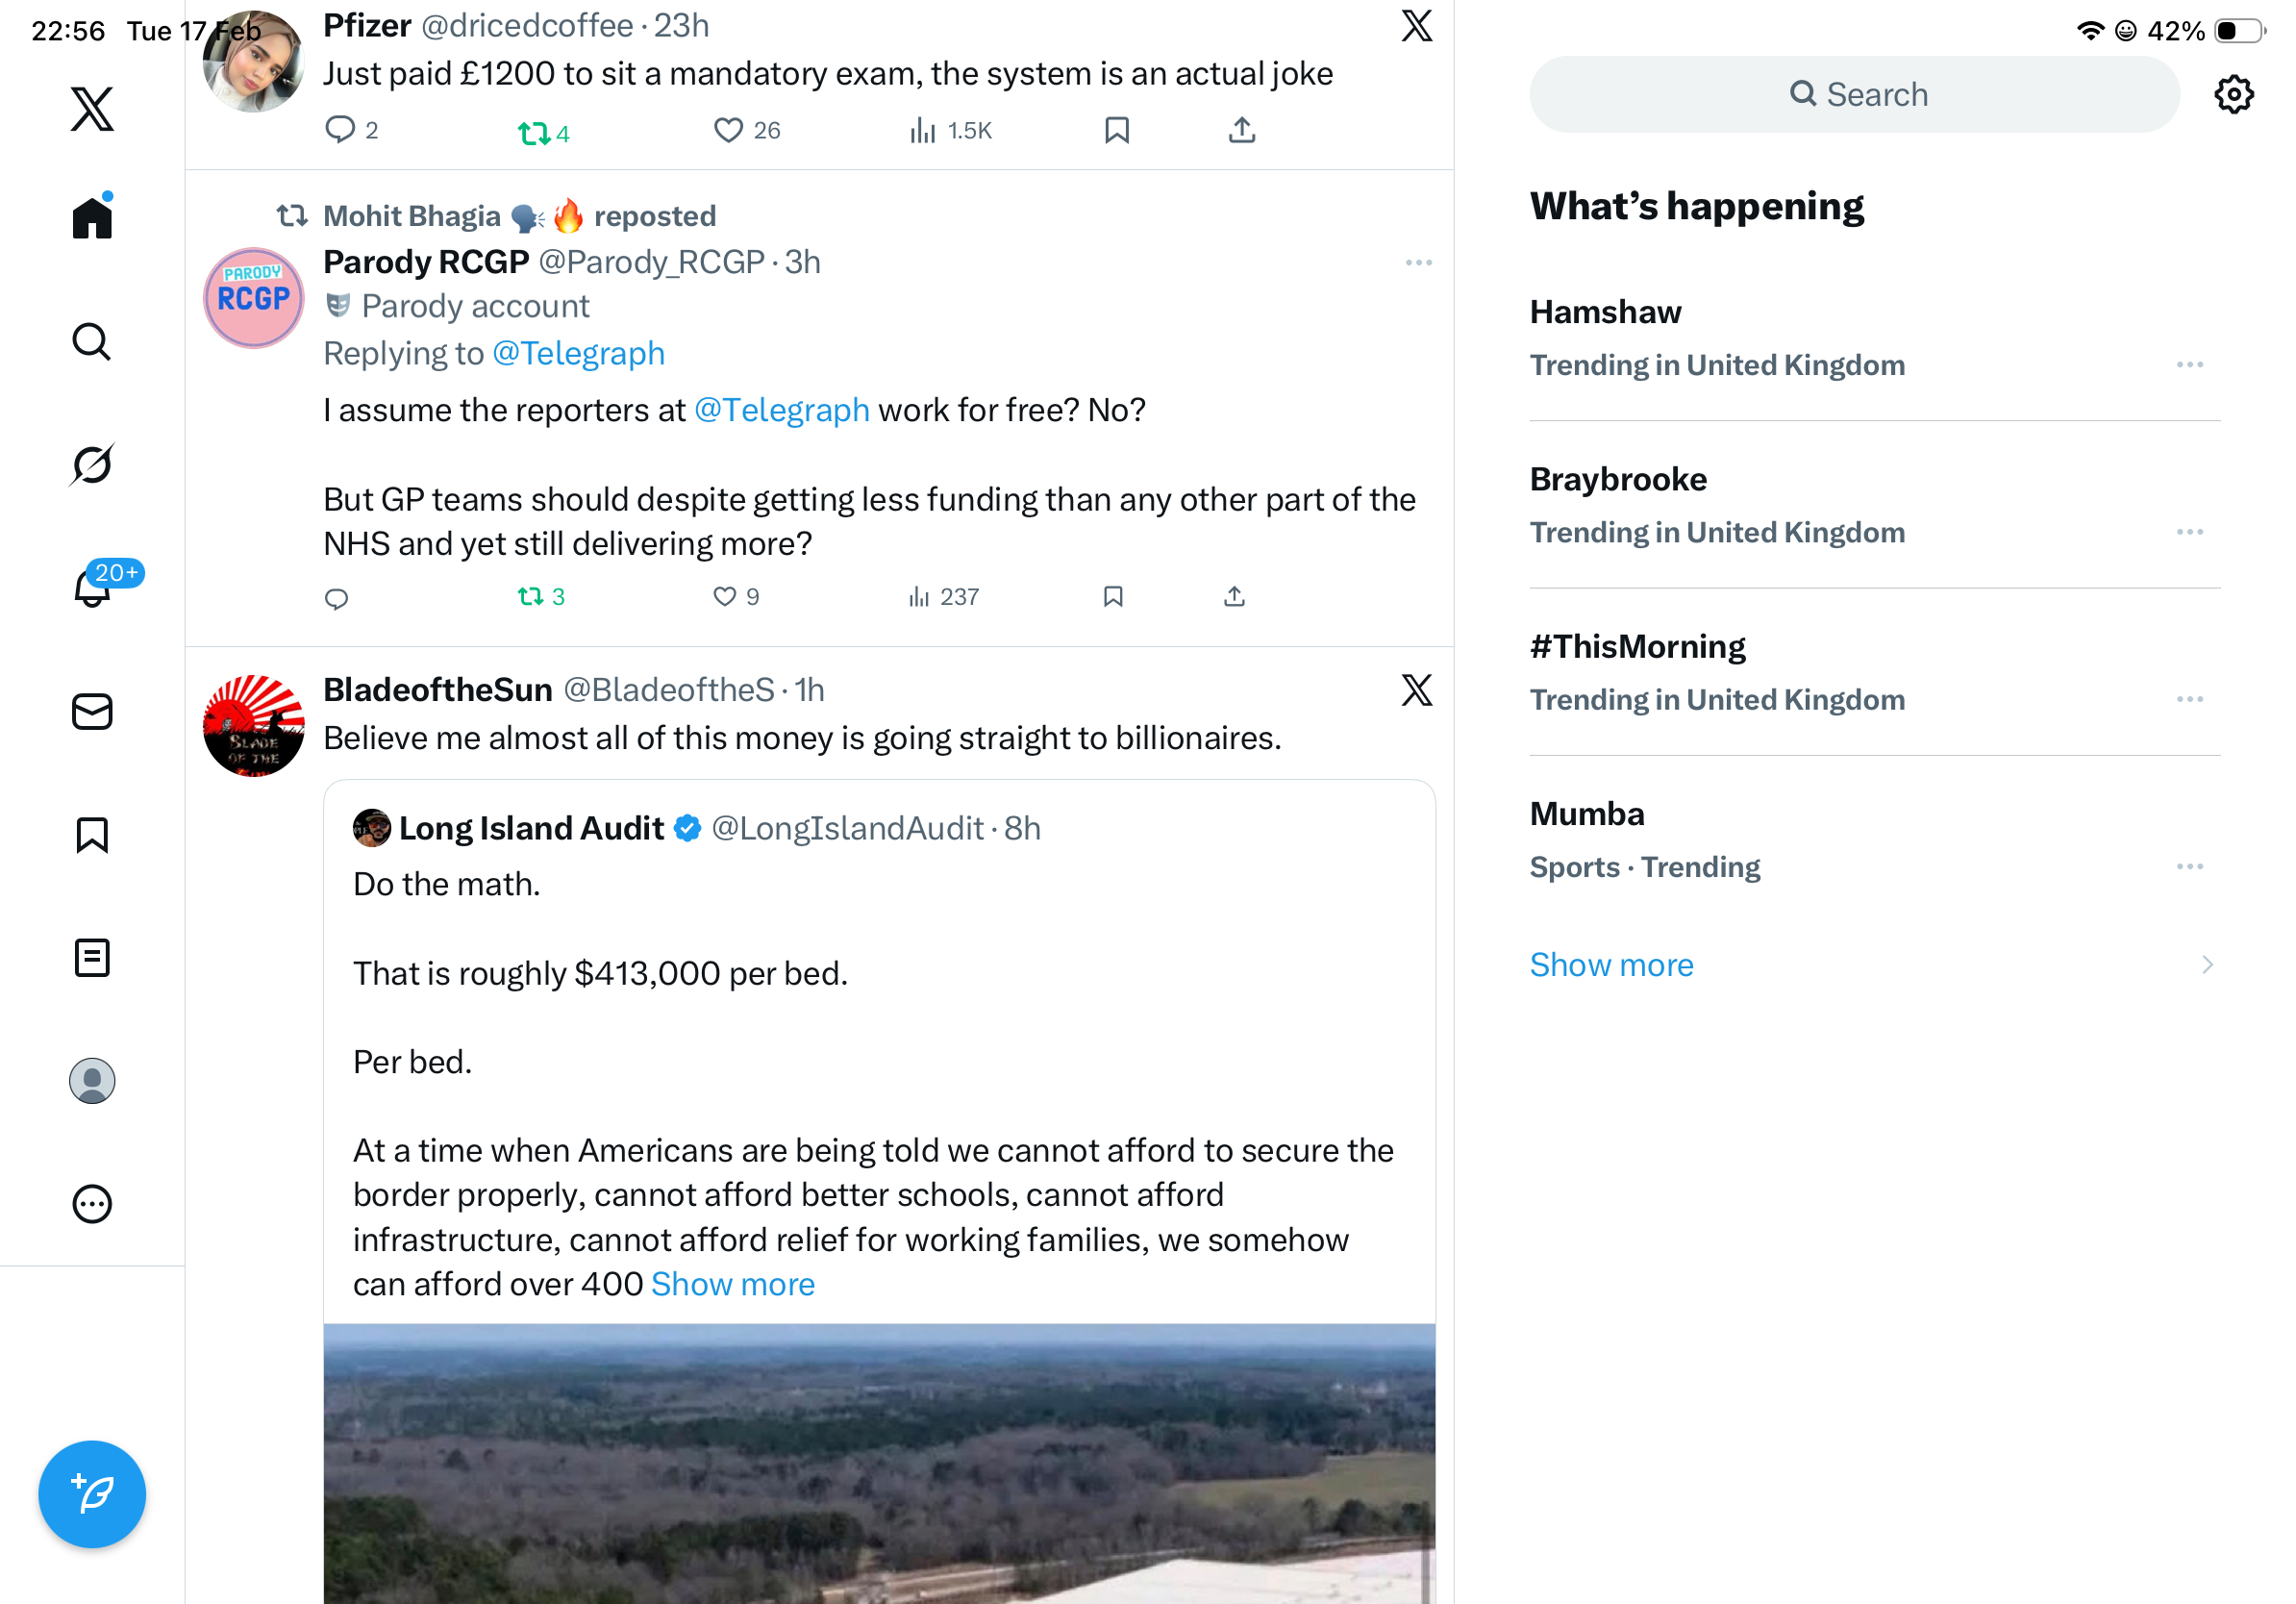This screenshot has width=2296, height=1604.
Task: Open the @Telegraph mention in post text
Action: pos(781,410)
